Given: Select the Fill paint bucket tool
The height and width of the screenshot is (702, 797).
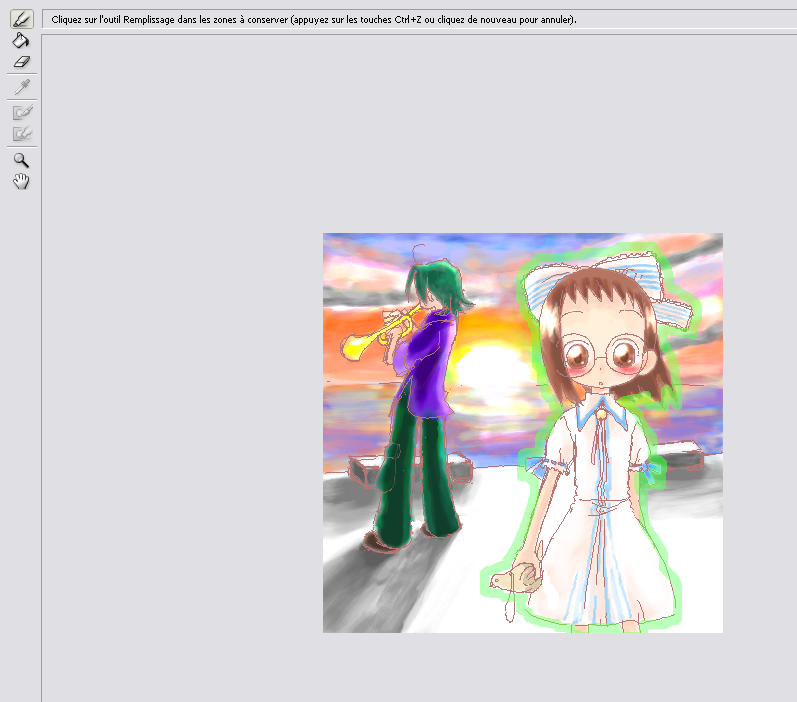Looking at the screenshot, I should (x=21, y=40).
